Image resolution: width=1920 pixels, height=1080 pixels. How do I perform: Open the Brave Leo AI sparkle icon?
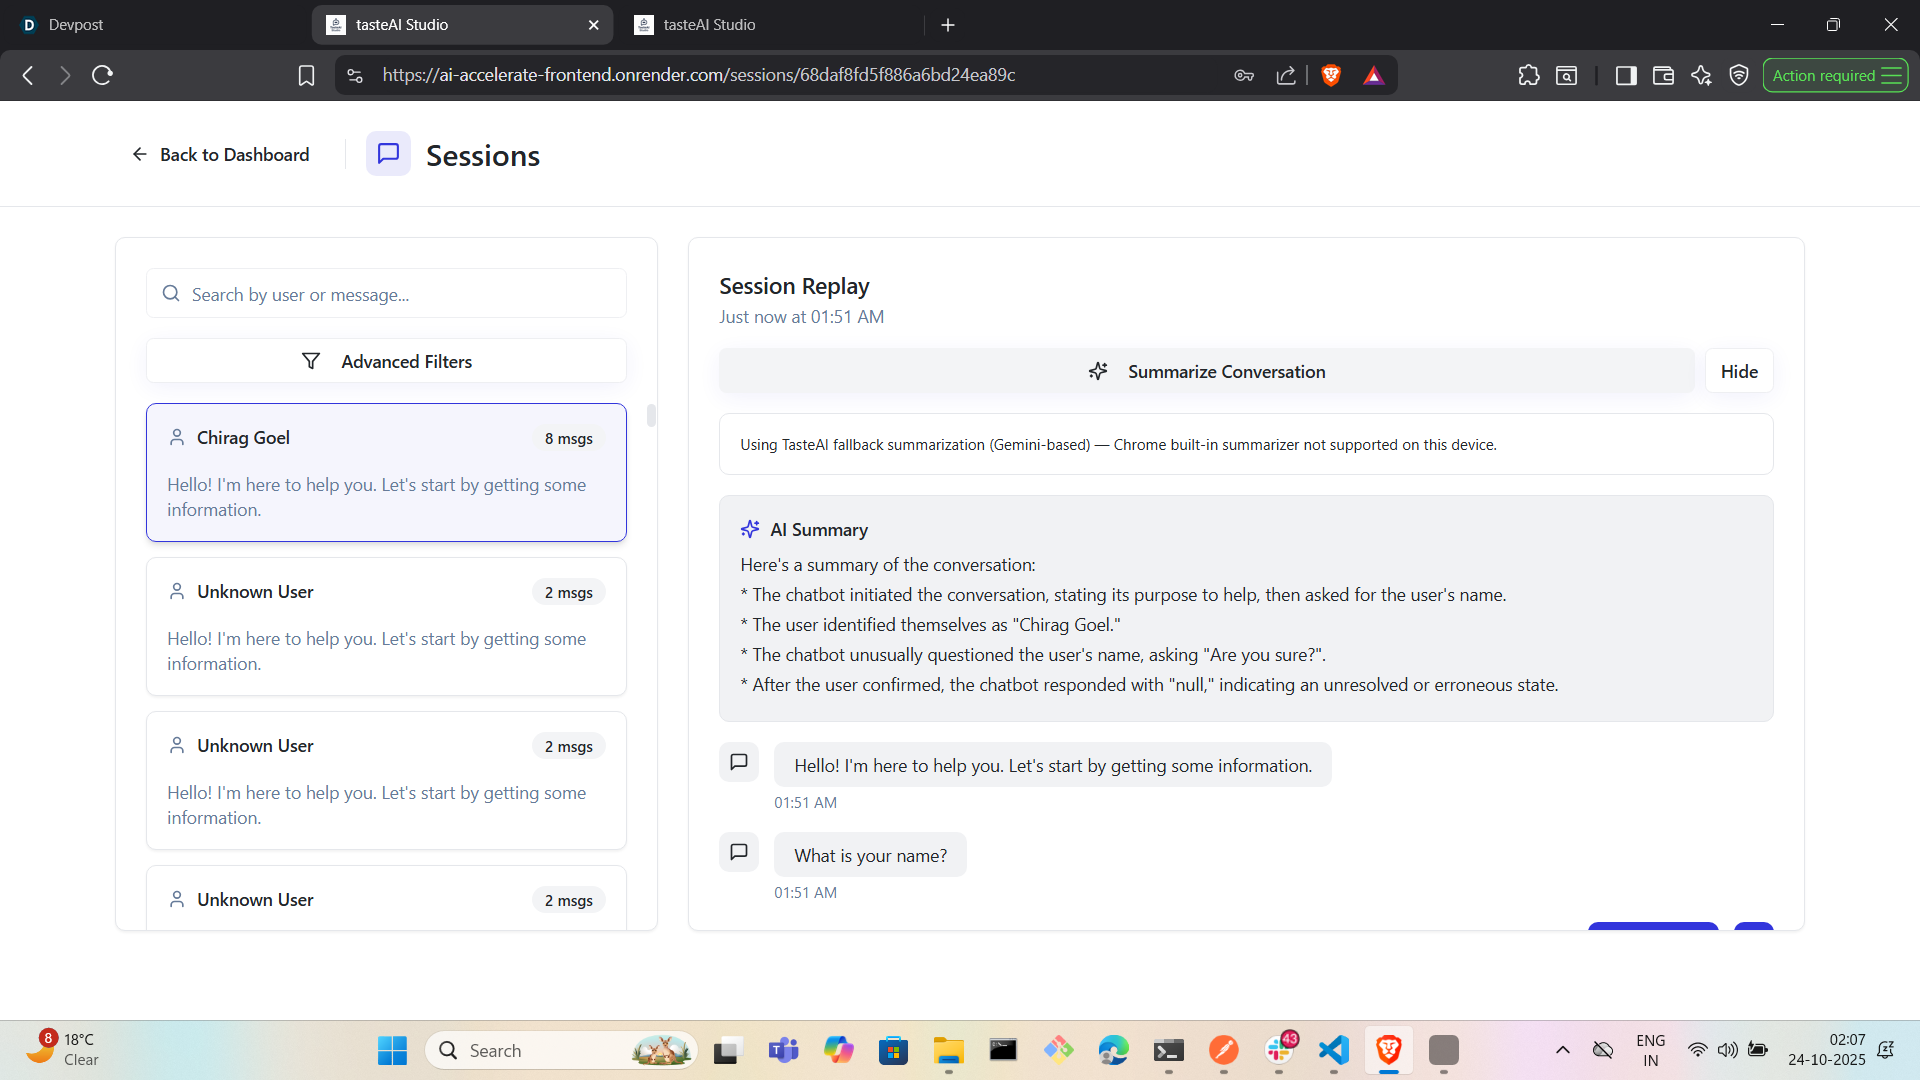[x=1701, y=75]
